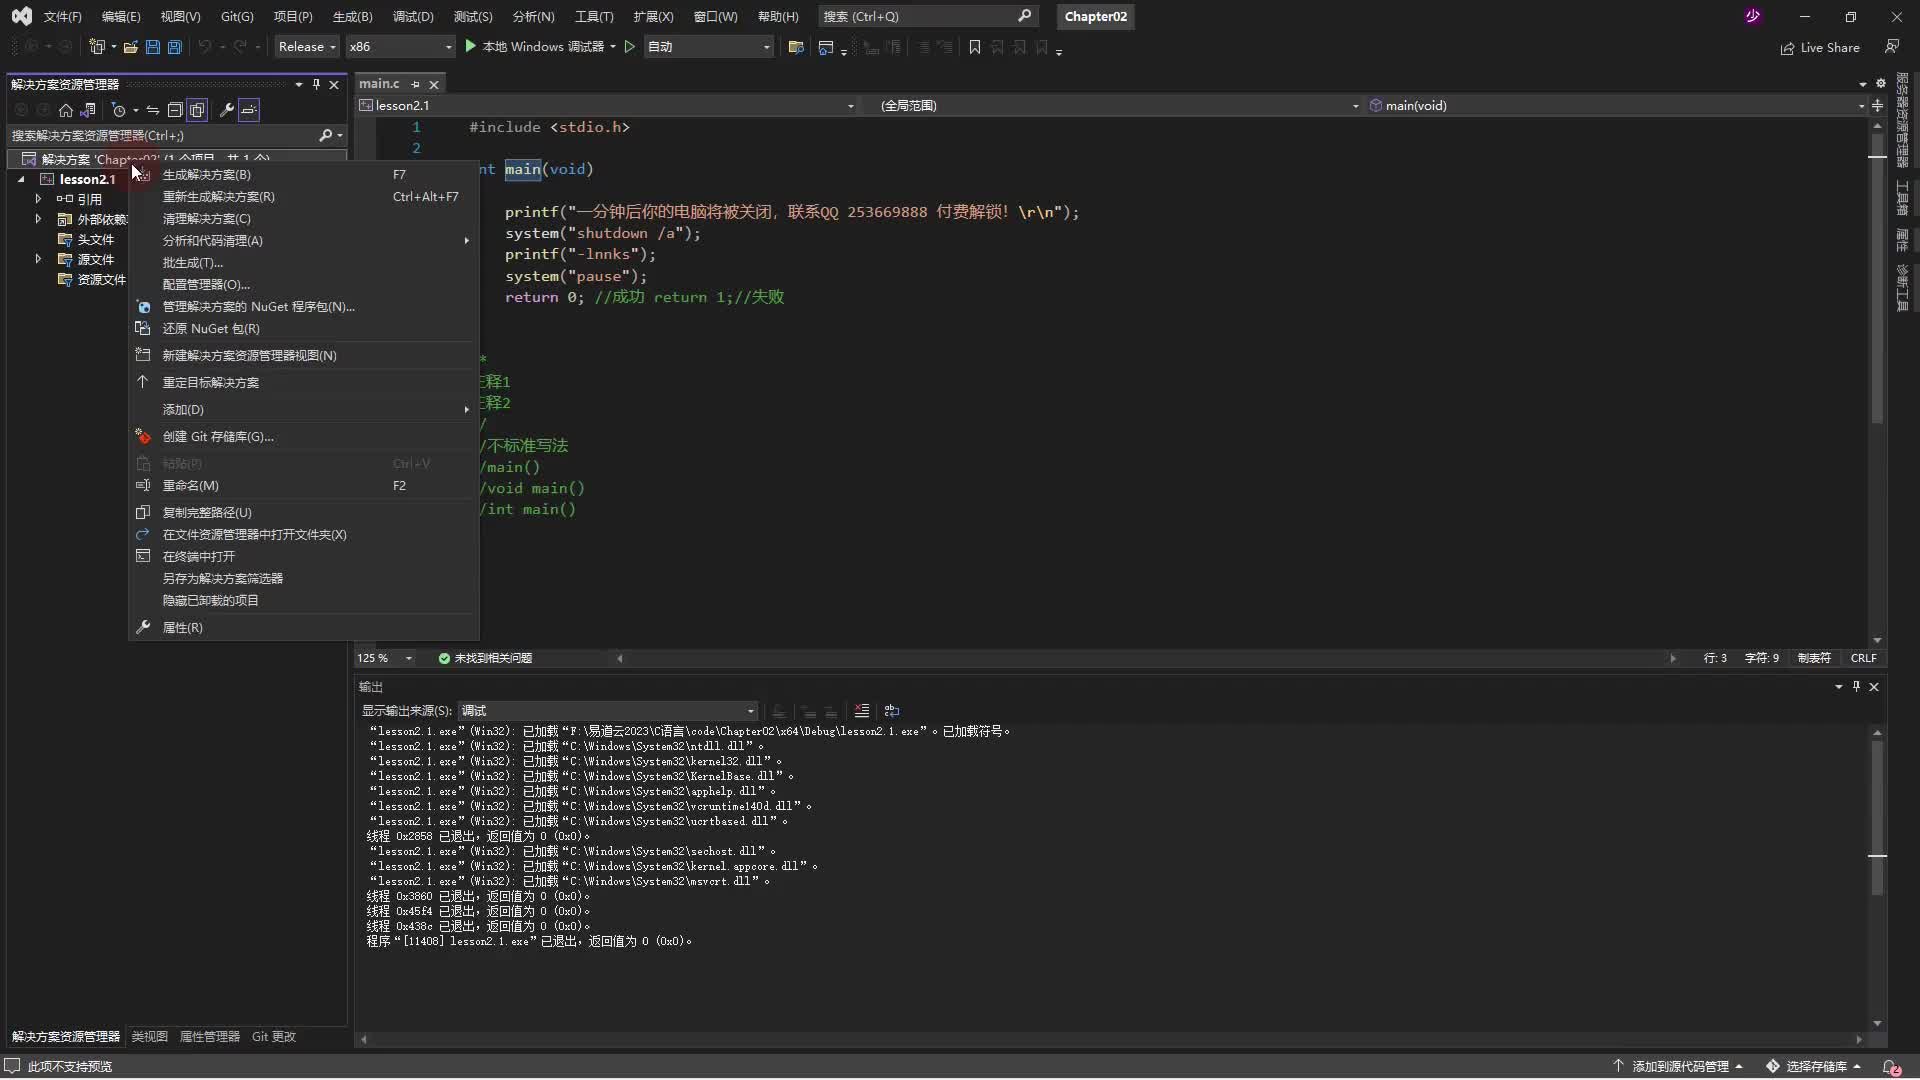Click the Live Share icon button
Screen dimensions: 1920x1080
pyautogui.click(x=1820, y=47)
